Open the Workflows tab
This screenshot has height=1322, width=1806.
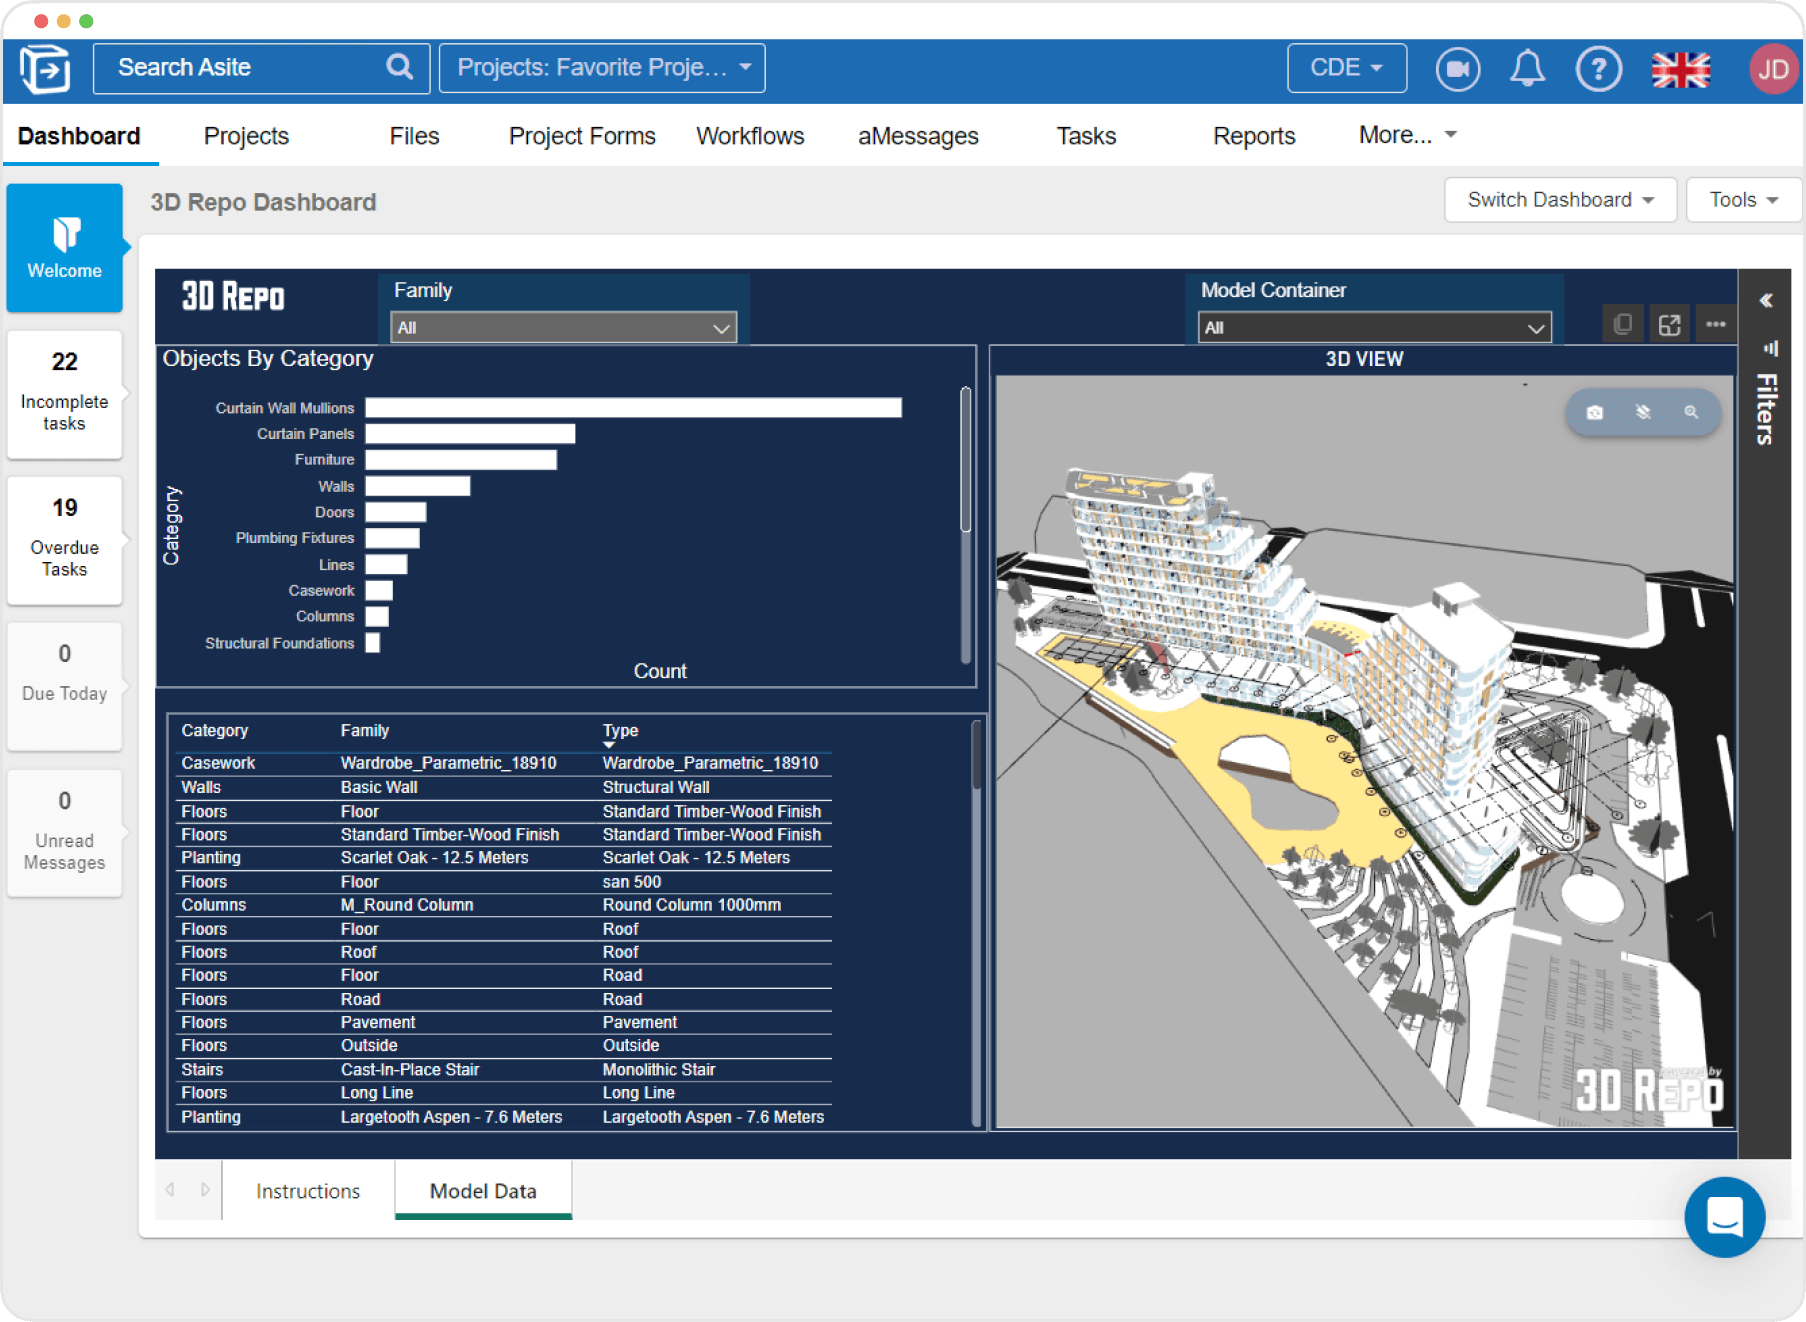pyautogui.click(x=750, y=136)
